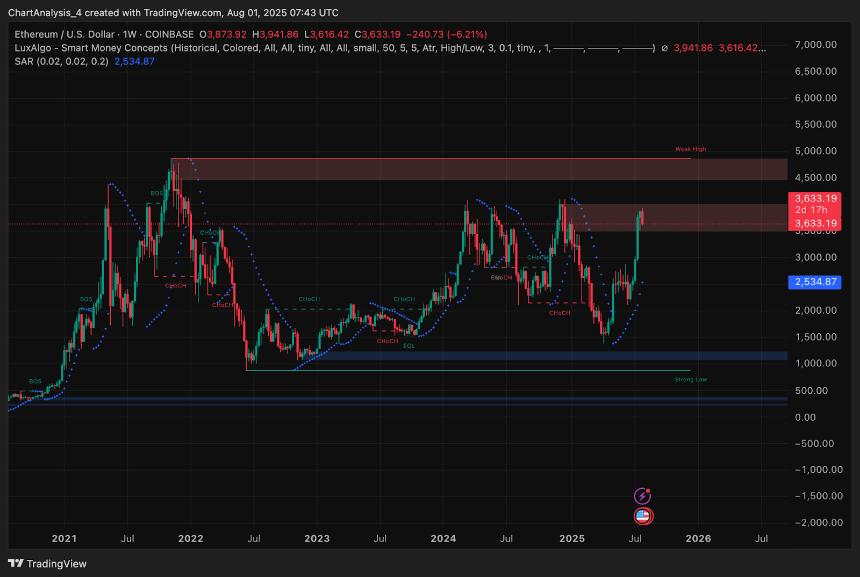Click the purple lightning event icon
The image size is (860, 577).
pyautogui.click(x=643, y=495)
